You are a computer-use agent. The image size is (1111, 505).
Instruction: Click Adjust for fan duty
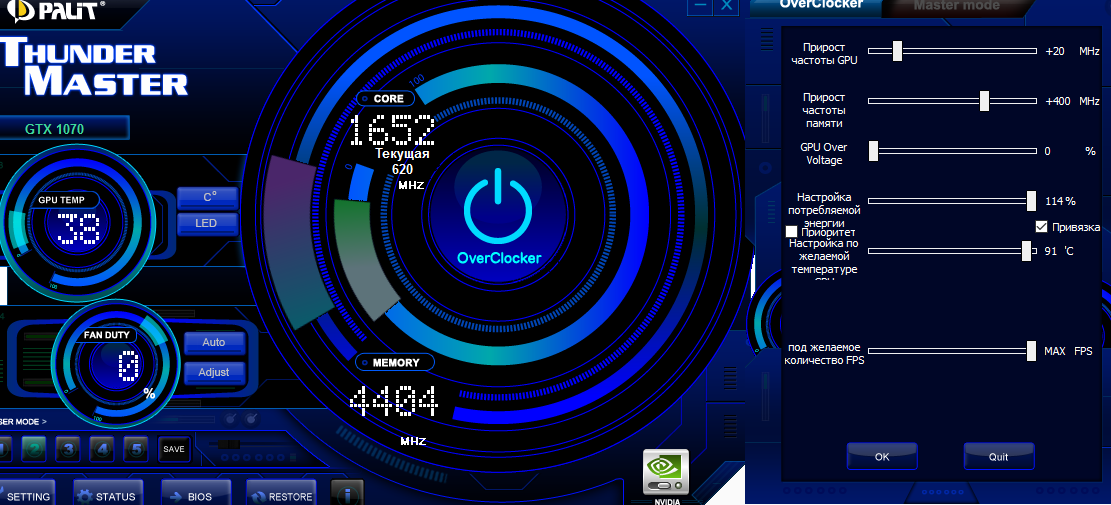click(214, 372)
